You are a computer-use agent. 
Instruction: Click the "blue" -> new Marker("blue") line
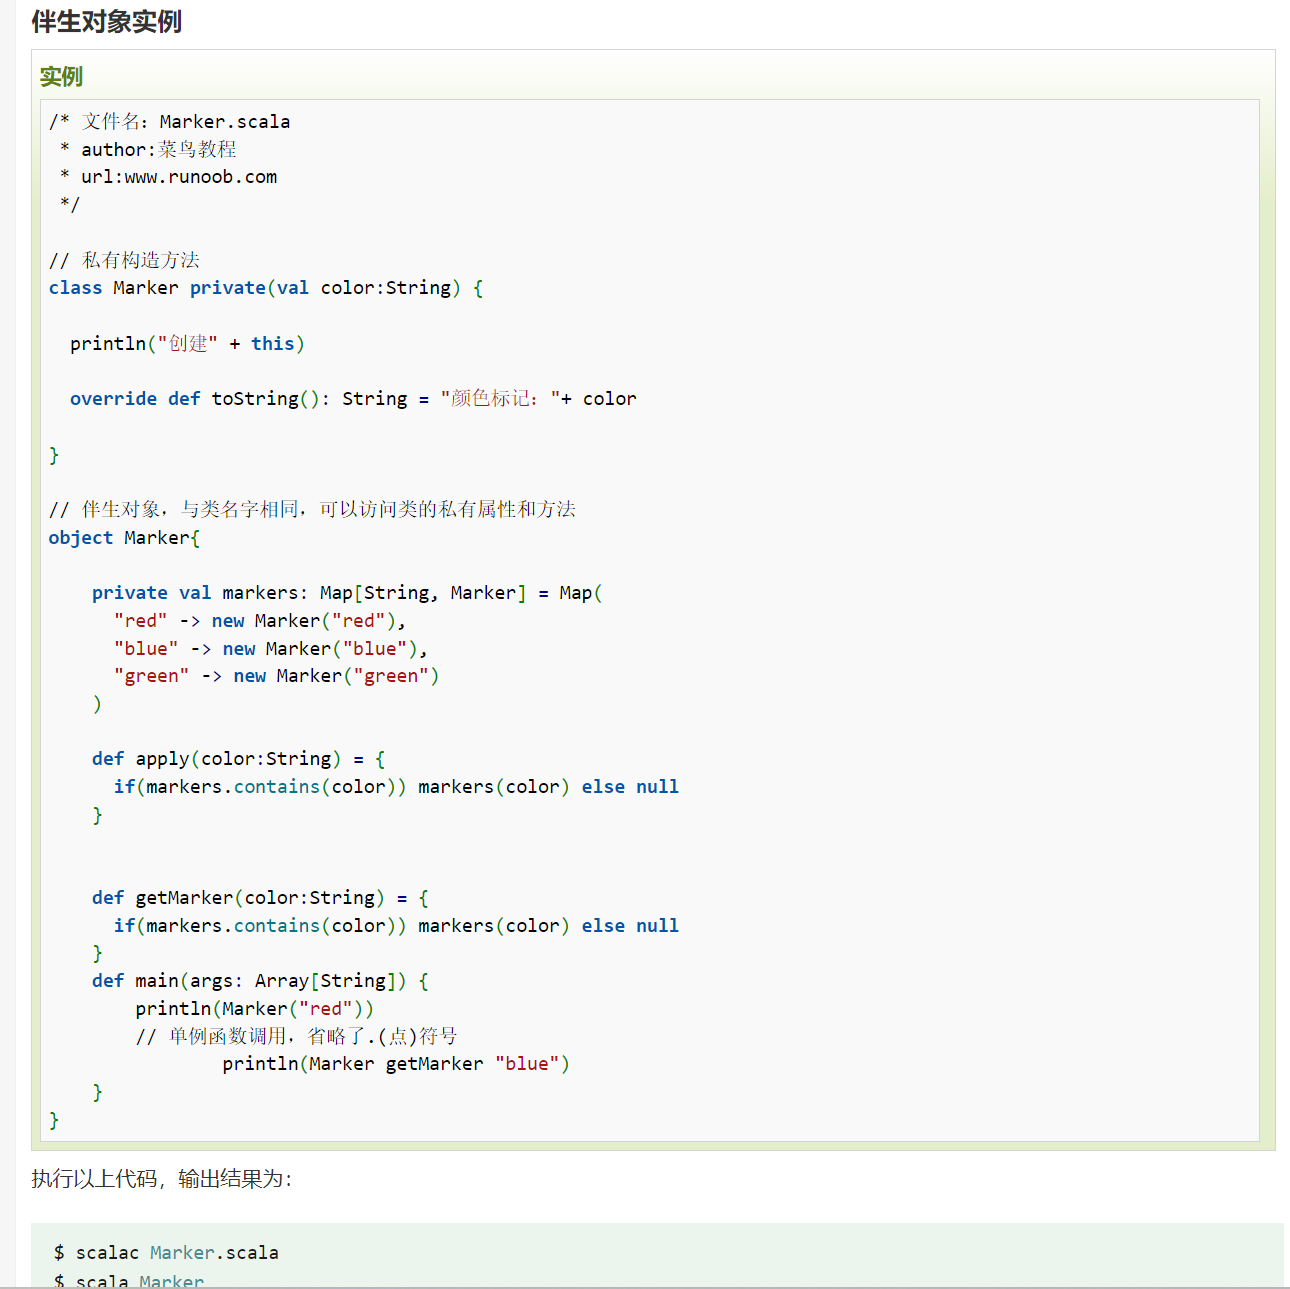click(x=271, y=649)
